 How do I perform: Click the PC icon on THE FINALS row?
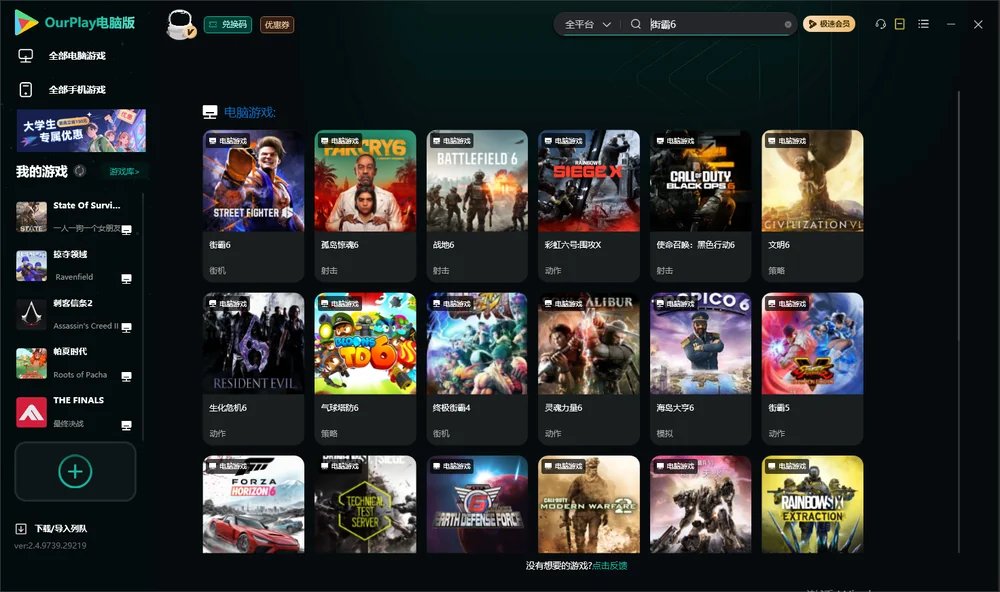(126, 426)
